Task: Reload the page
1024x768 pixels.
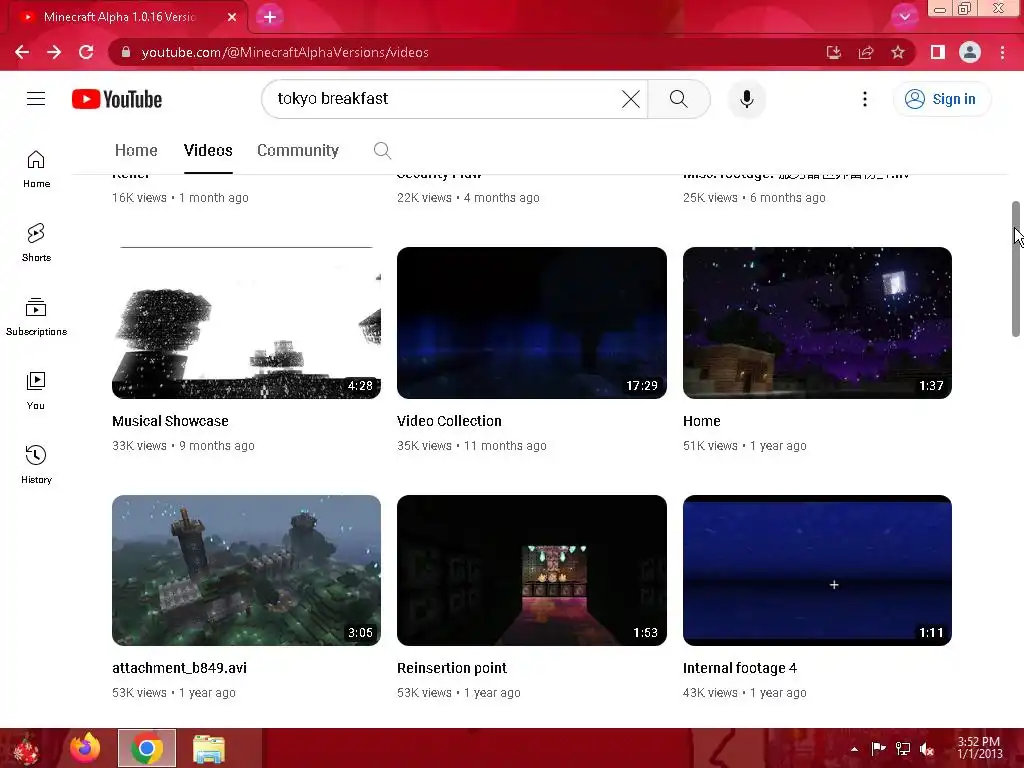Action: [x=86, y=52]
